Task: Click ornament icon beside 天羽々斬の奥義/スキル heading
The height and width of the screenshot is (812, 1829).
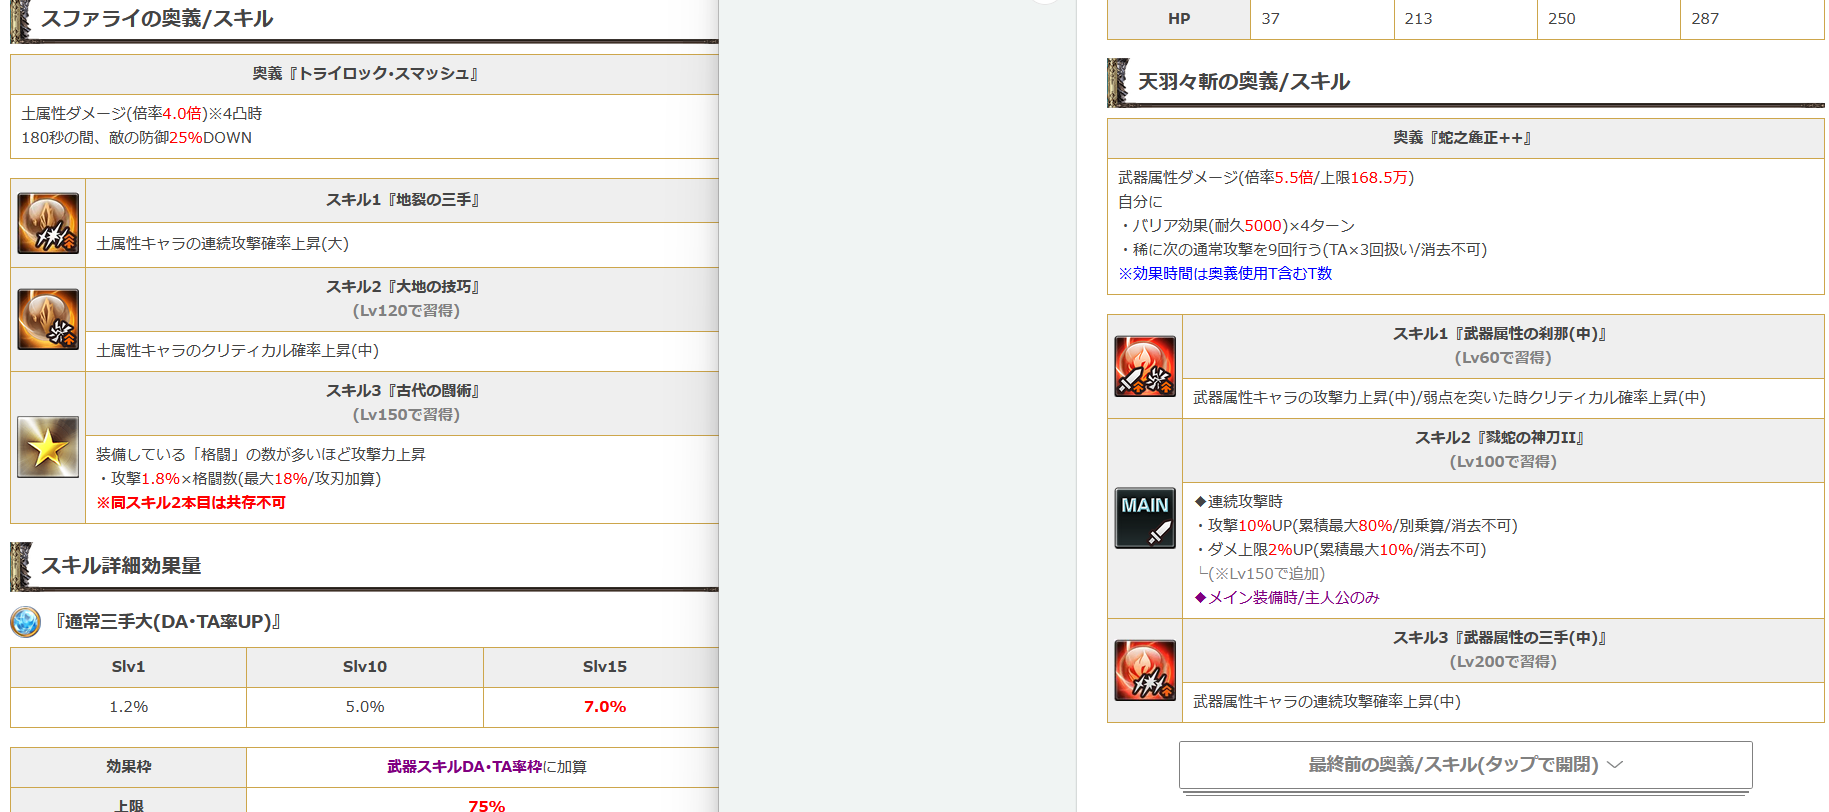Action: coord(1118,82)
